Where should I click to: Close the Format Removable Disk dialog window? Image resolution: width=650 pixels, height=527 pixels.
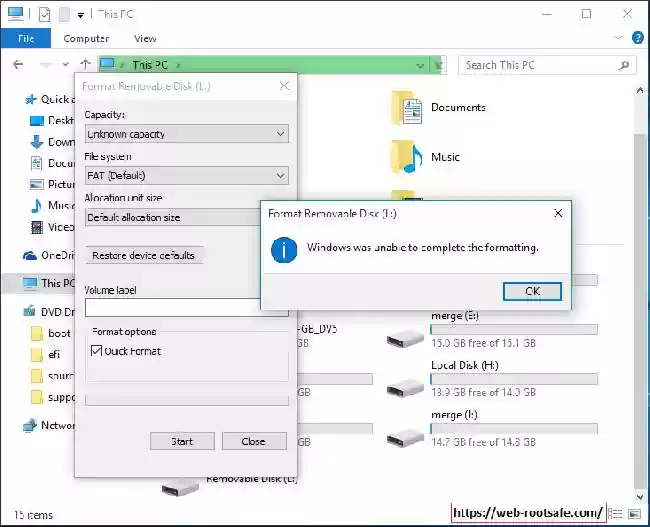[x=284, y=86]
